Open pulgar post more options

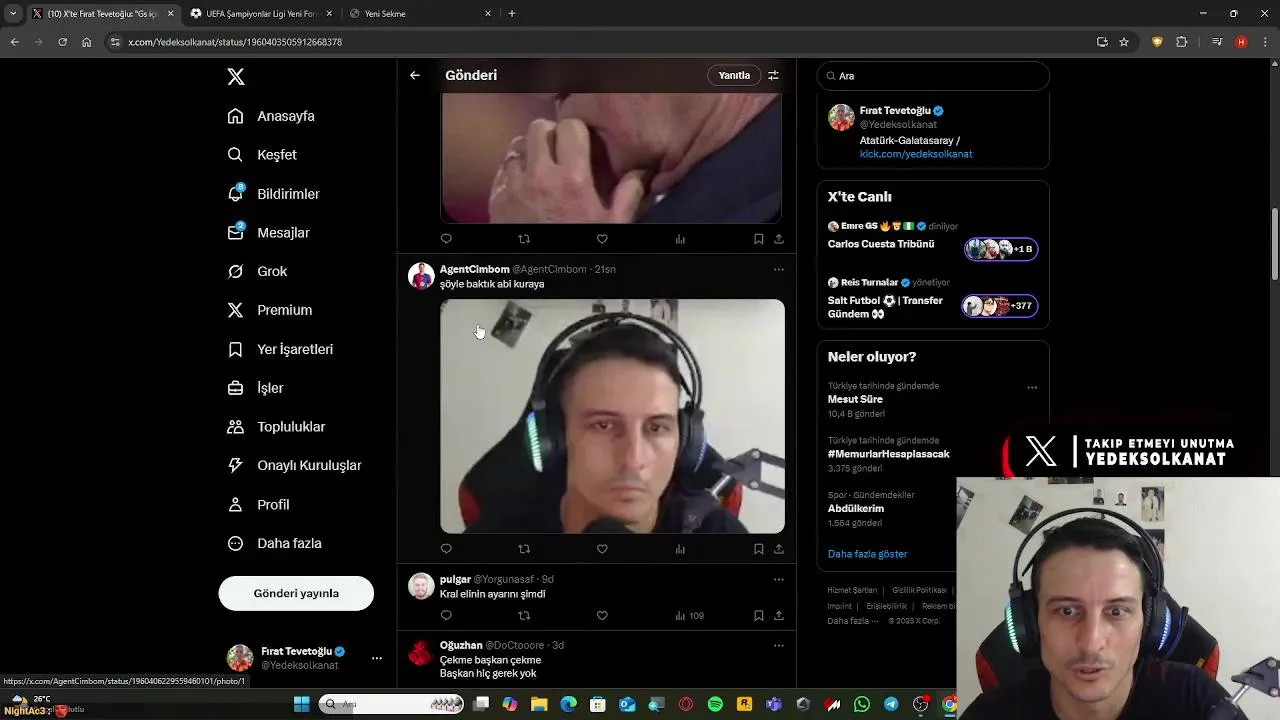(x=779, y=579)
